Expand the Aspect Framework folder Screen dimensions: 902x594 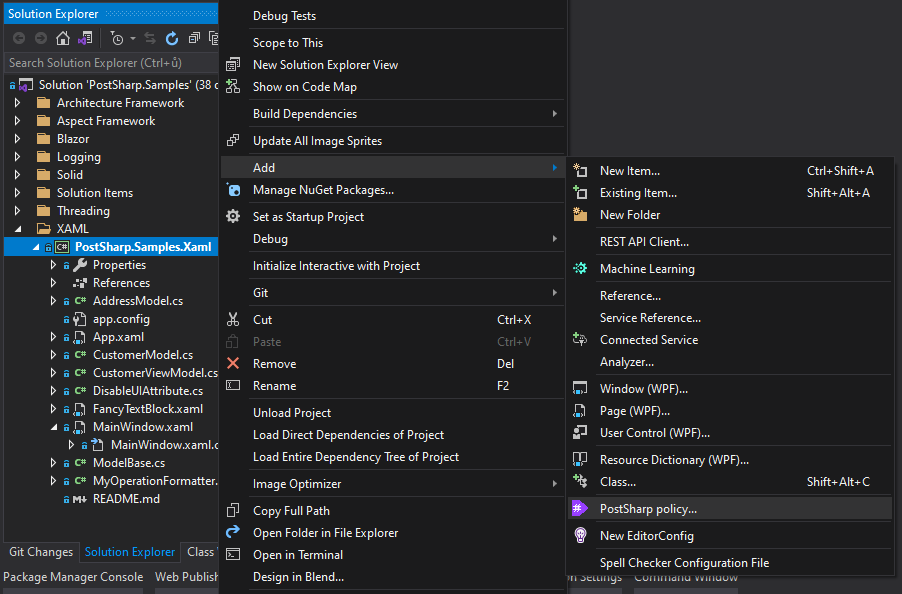coord(17,121)
